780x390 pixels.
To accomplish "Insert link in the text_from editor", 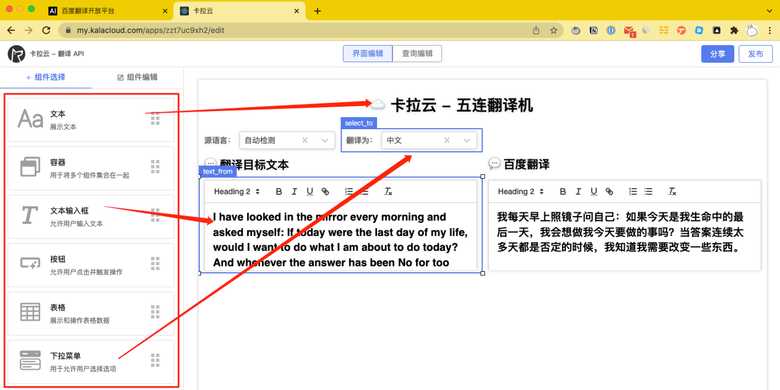I will point(325,192).
